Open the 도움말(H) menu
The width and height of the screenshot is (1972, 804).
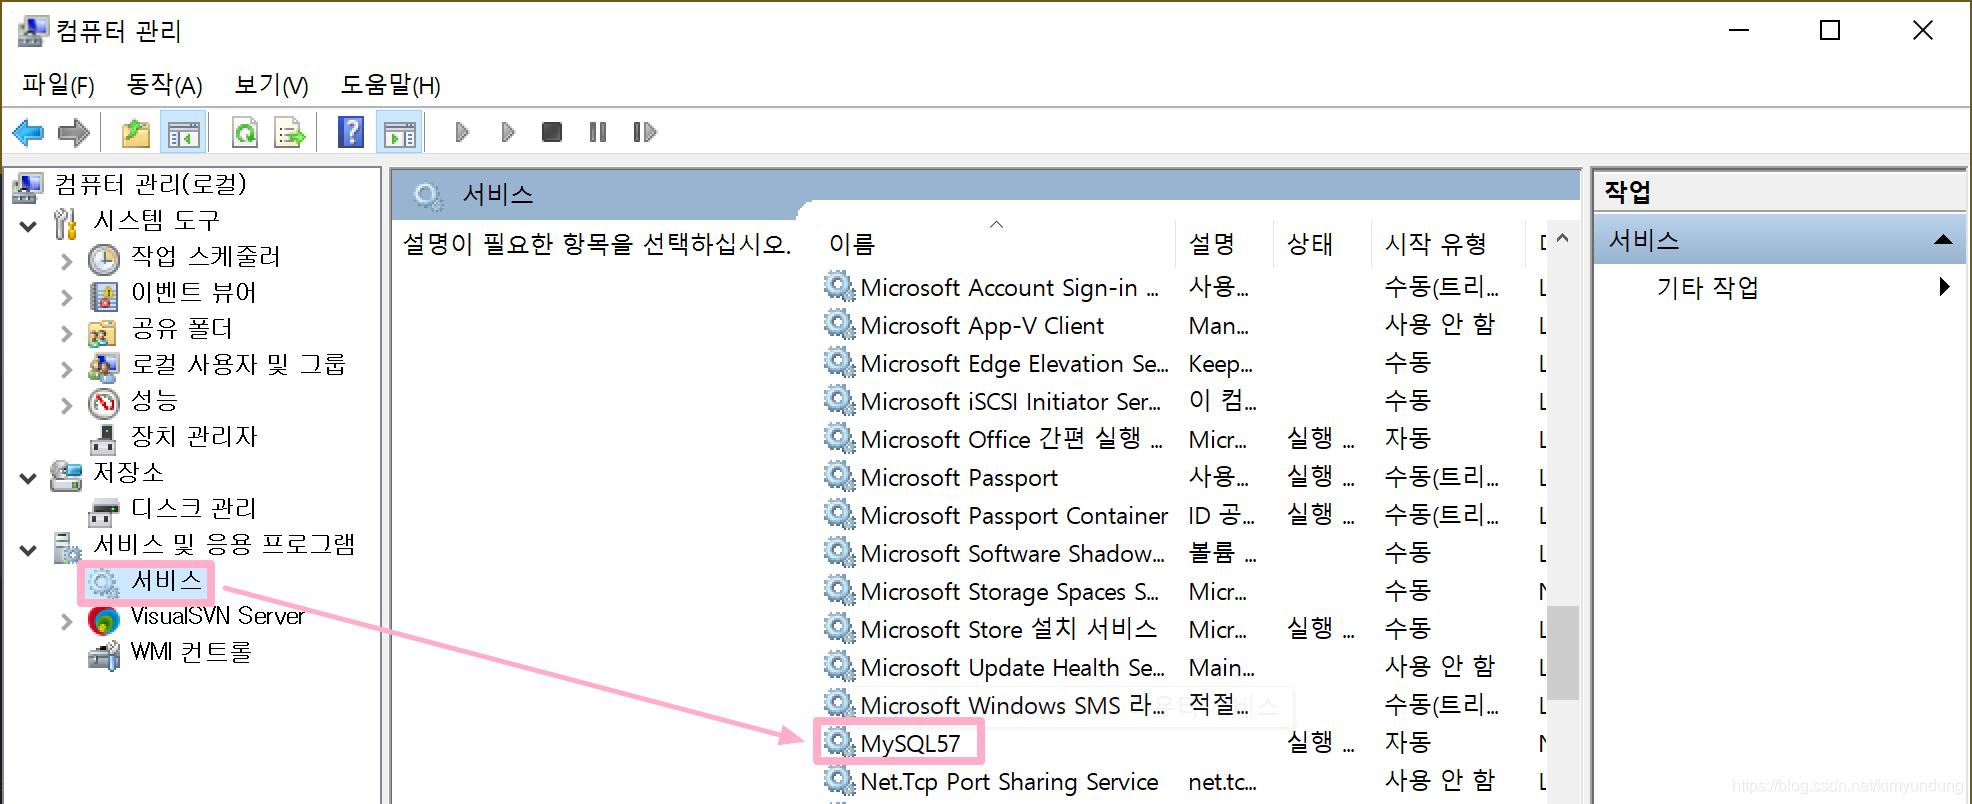click(390, 85)
